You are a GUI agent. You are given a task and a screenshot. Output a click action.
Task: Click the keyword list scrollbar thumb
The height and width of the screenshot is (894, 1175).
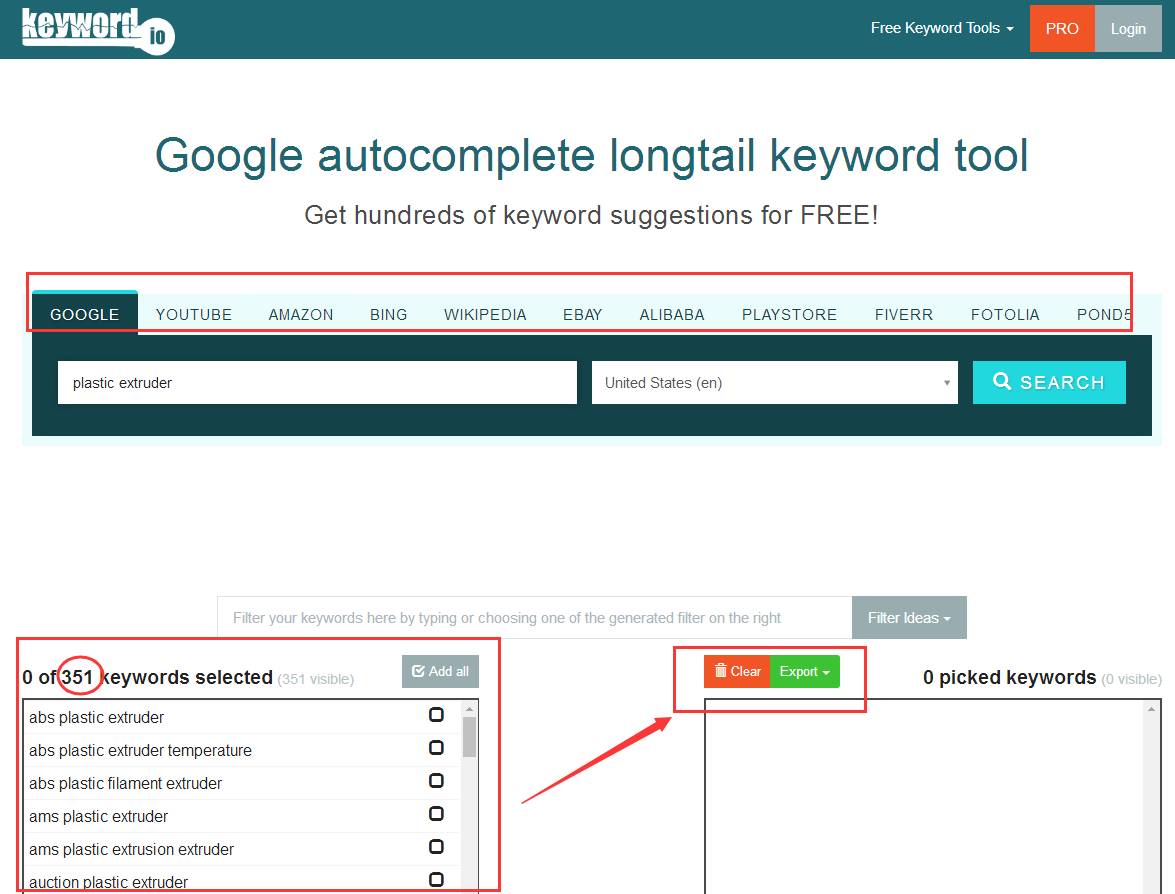click(469, 736)
